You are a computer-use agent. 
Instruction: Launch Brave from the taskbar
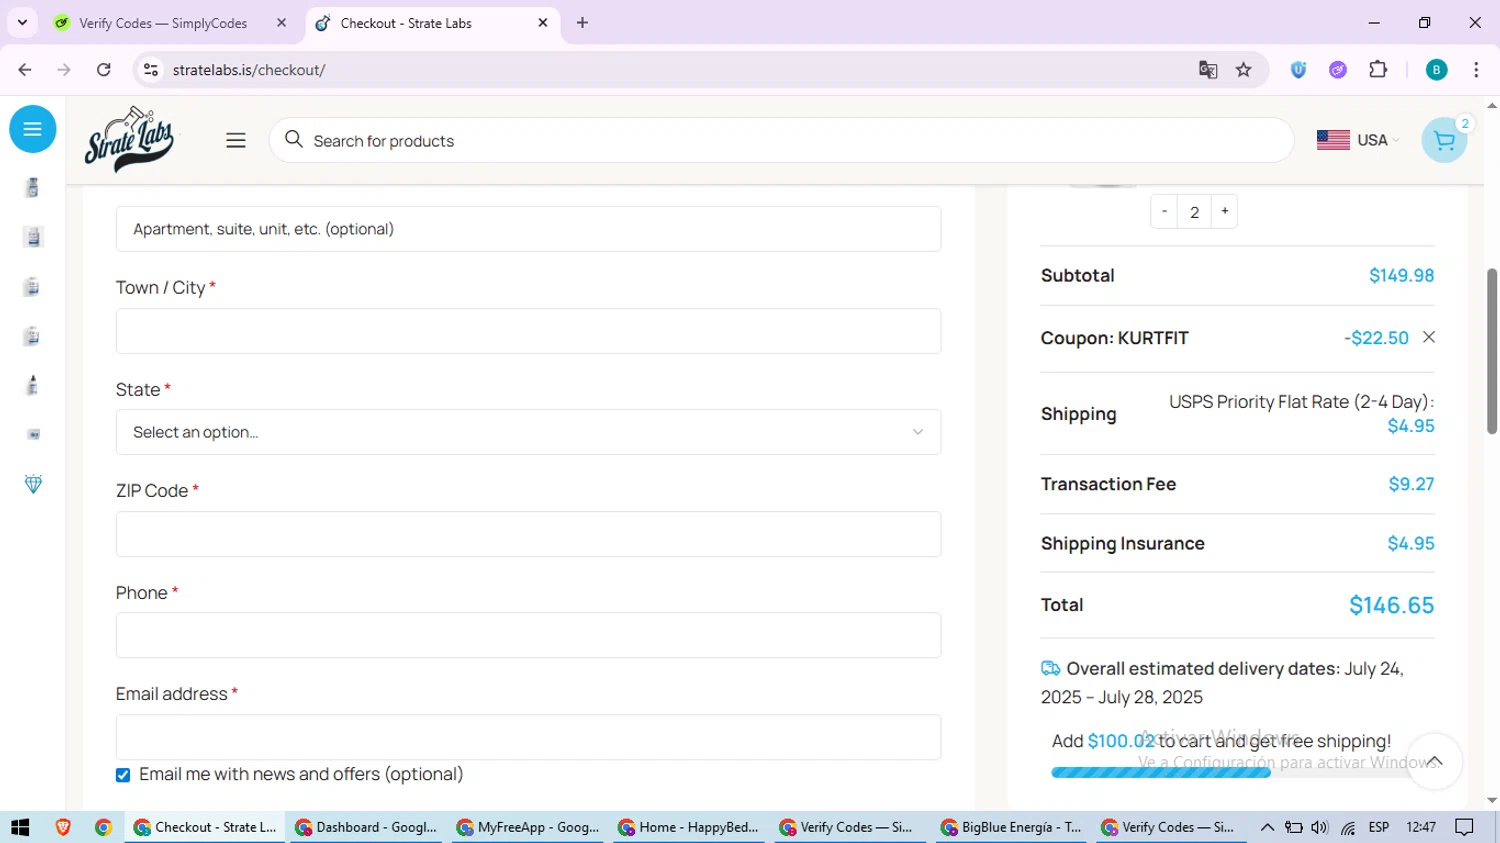pos(63,827)
